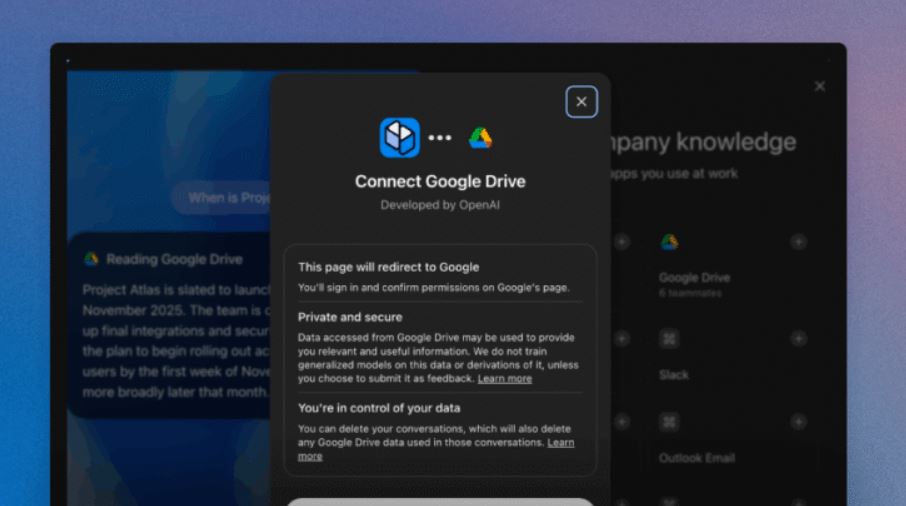
Task: Click the three-dot connector between the icons
Action: pyautogui.click(x=440, y=137)
